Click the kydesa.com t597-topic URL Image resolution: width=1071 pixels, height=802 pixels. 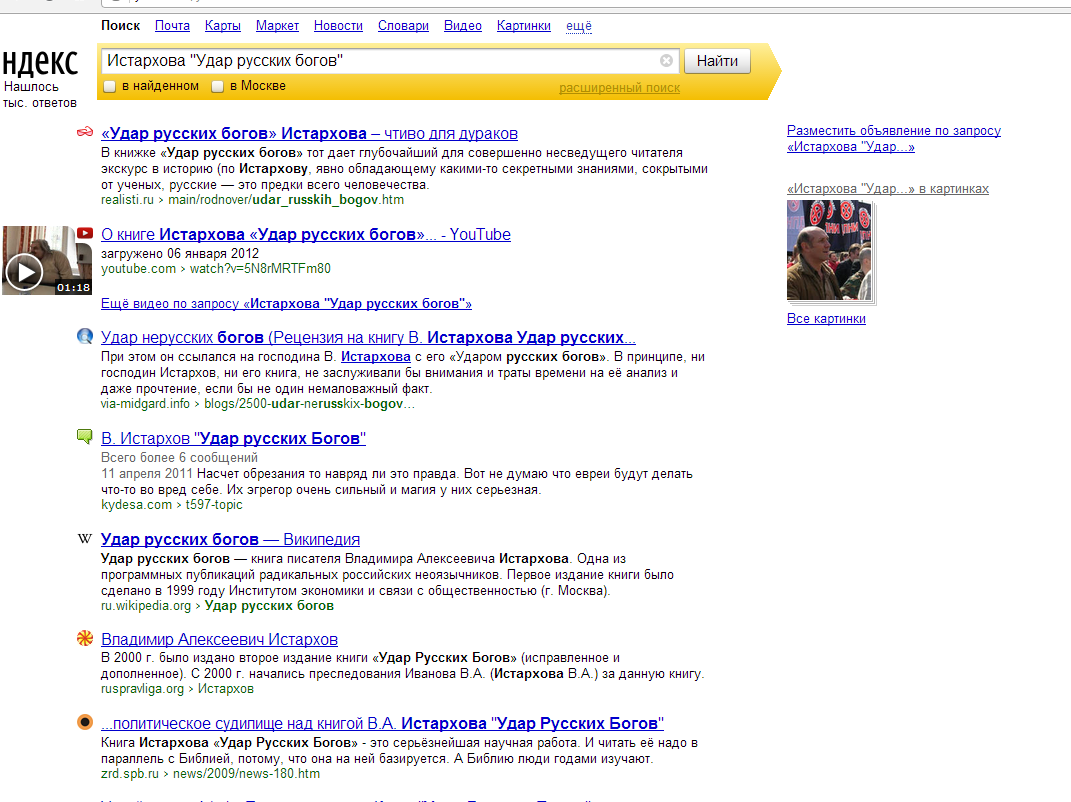point(171,505)
